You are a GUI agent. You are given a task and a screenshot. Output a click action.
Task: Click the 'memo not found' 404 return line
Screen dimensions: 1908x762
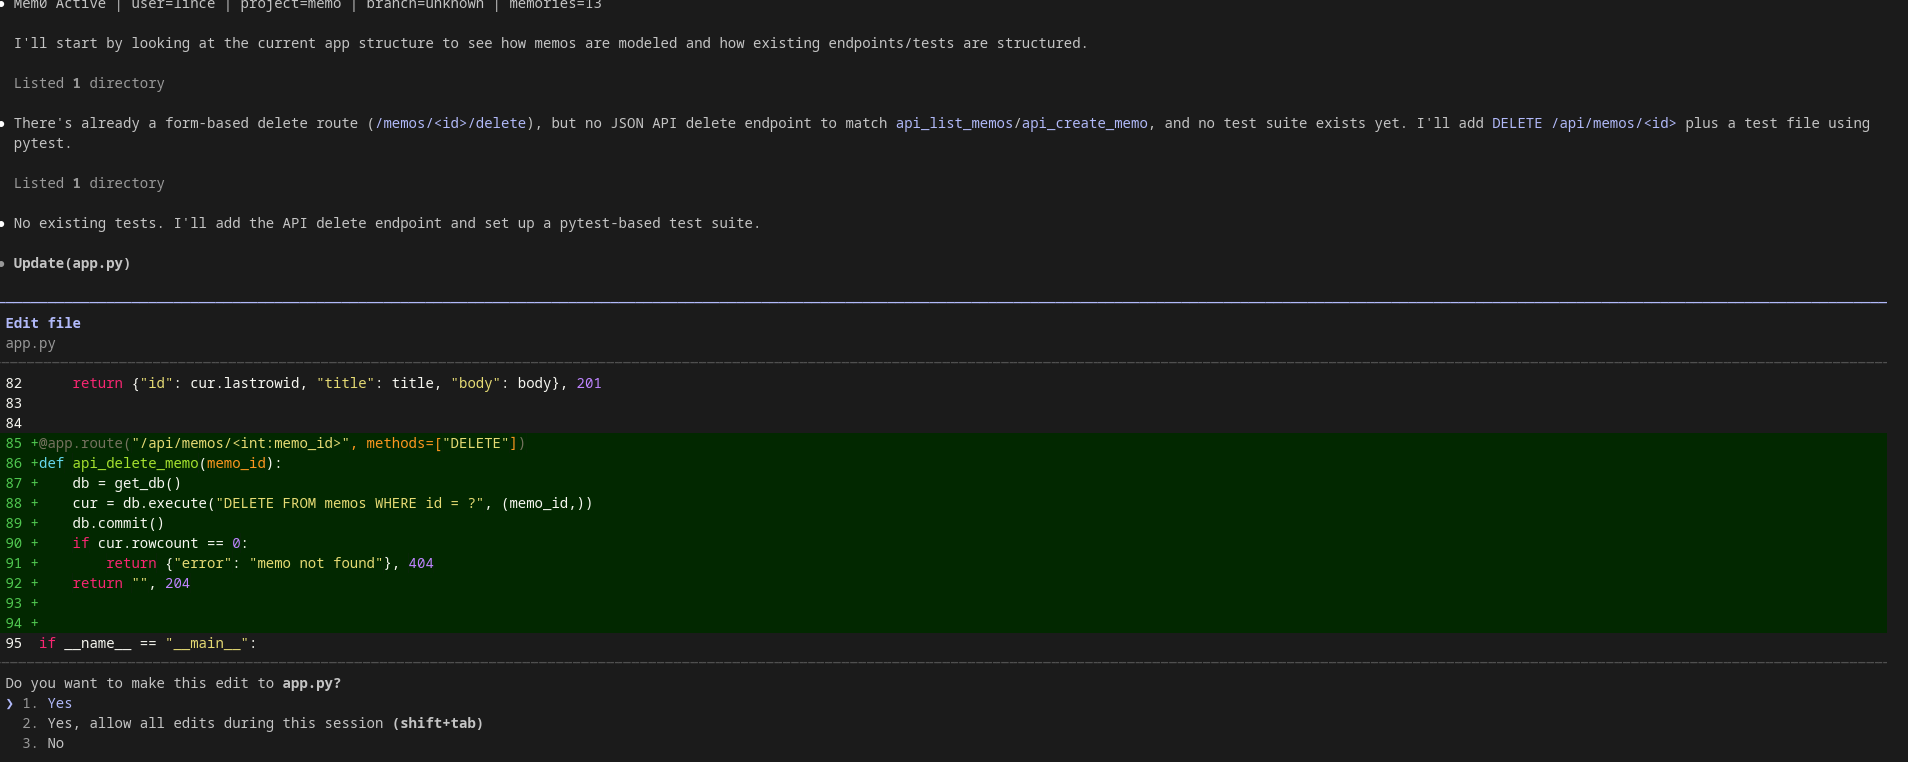270,563
